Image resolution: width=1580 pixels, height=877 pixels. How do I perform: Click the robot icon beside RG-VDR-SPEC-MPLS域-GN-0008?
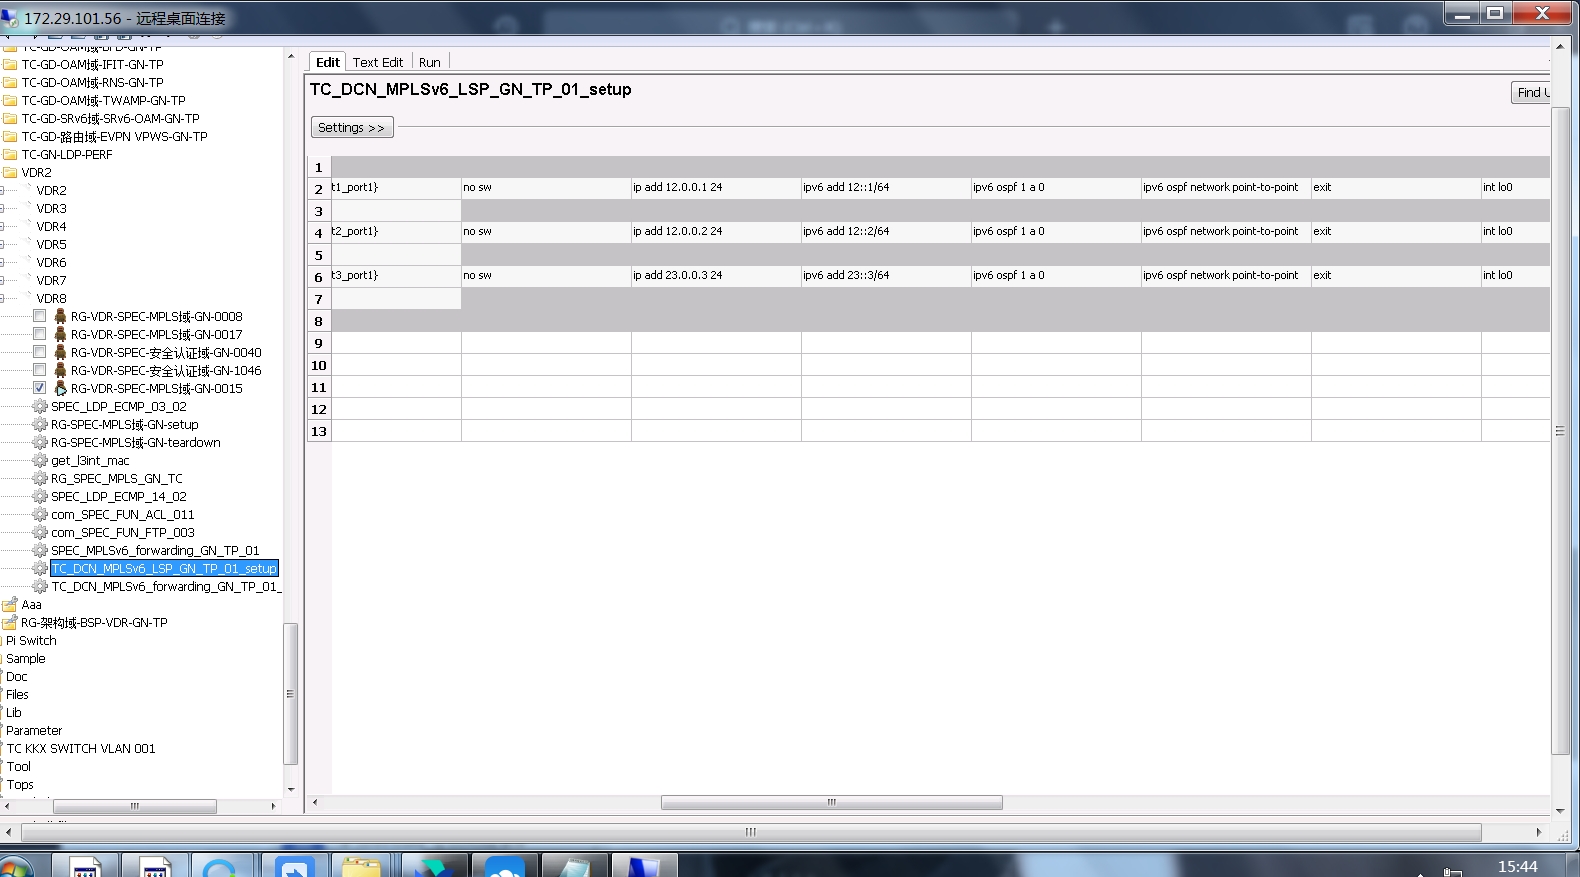(x=60, y=316)
